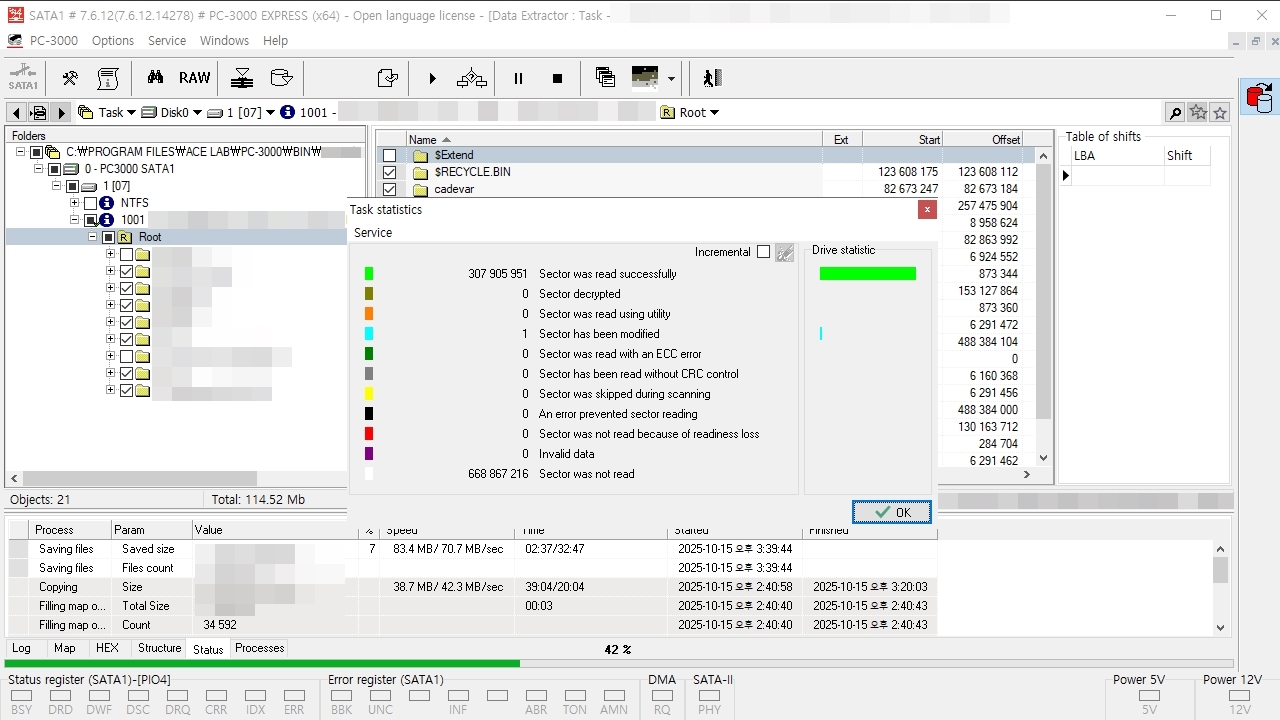The image size is (1280, 720).
Task: Collapse the Root tree node
Action: tap(93, 237)
